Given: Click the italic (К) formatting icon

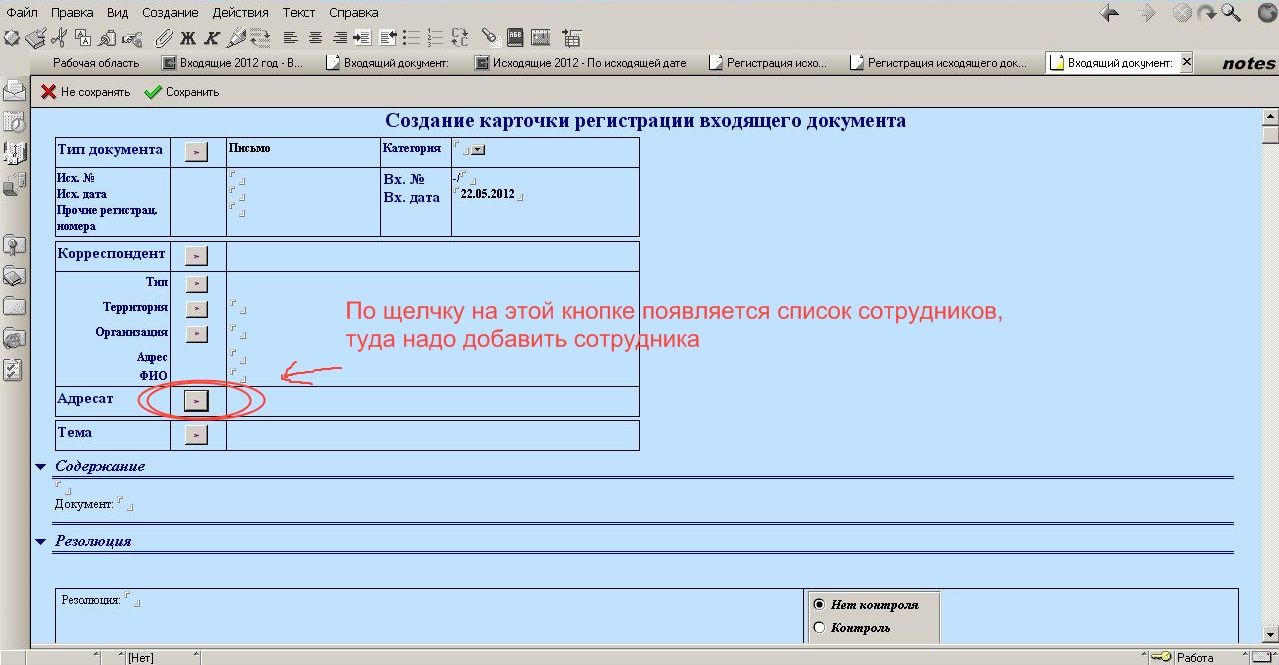Looking at the screenshot, I should (x=212, y=38).
